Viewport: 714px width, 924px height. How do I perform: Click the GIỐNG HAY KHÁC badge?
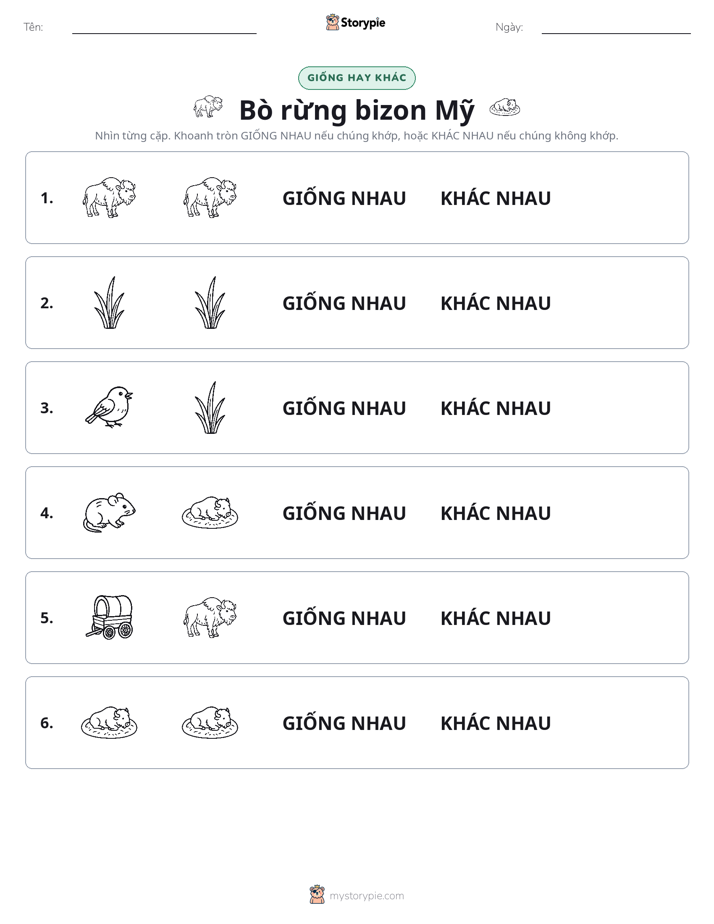point(357,78)
